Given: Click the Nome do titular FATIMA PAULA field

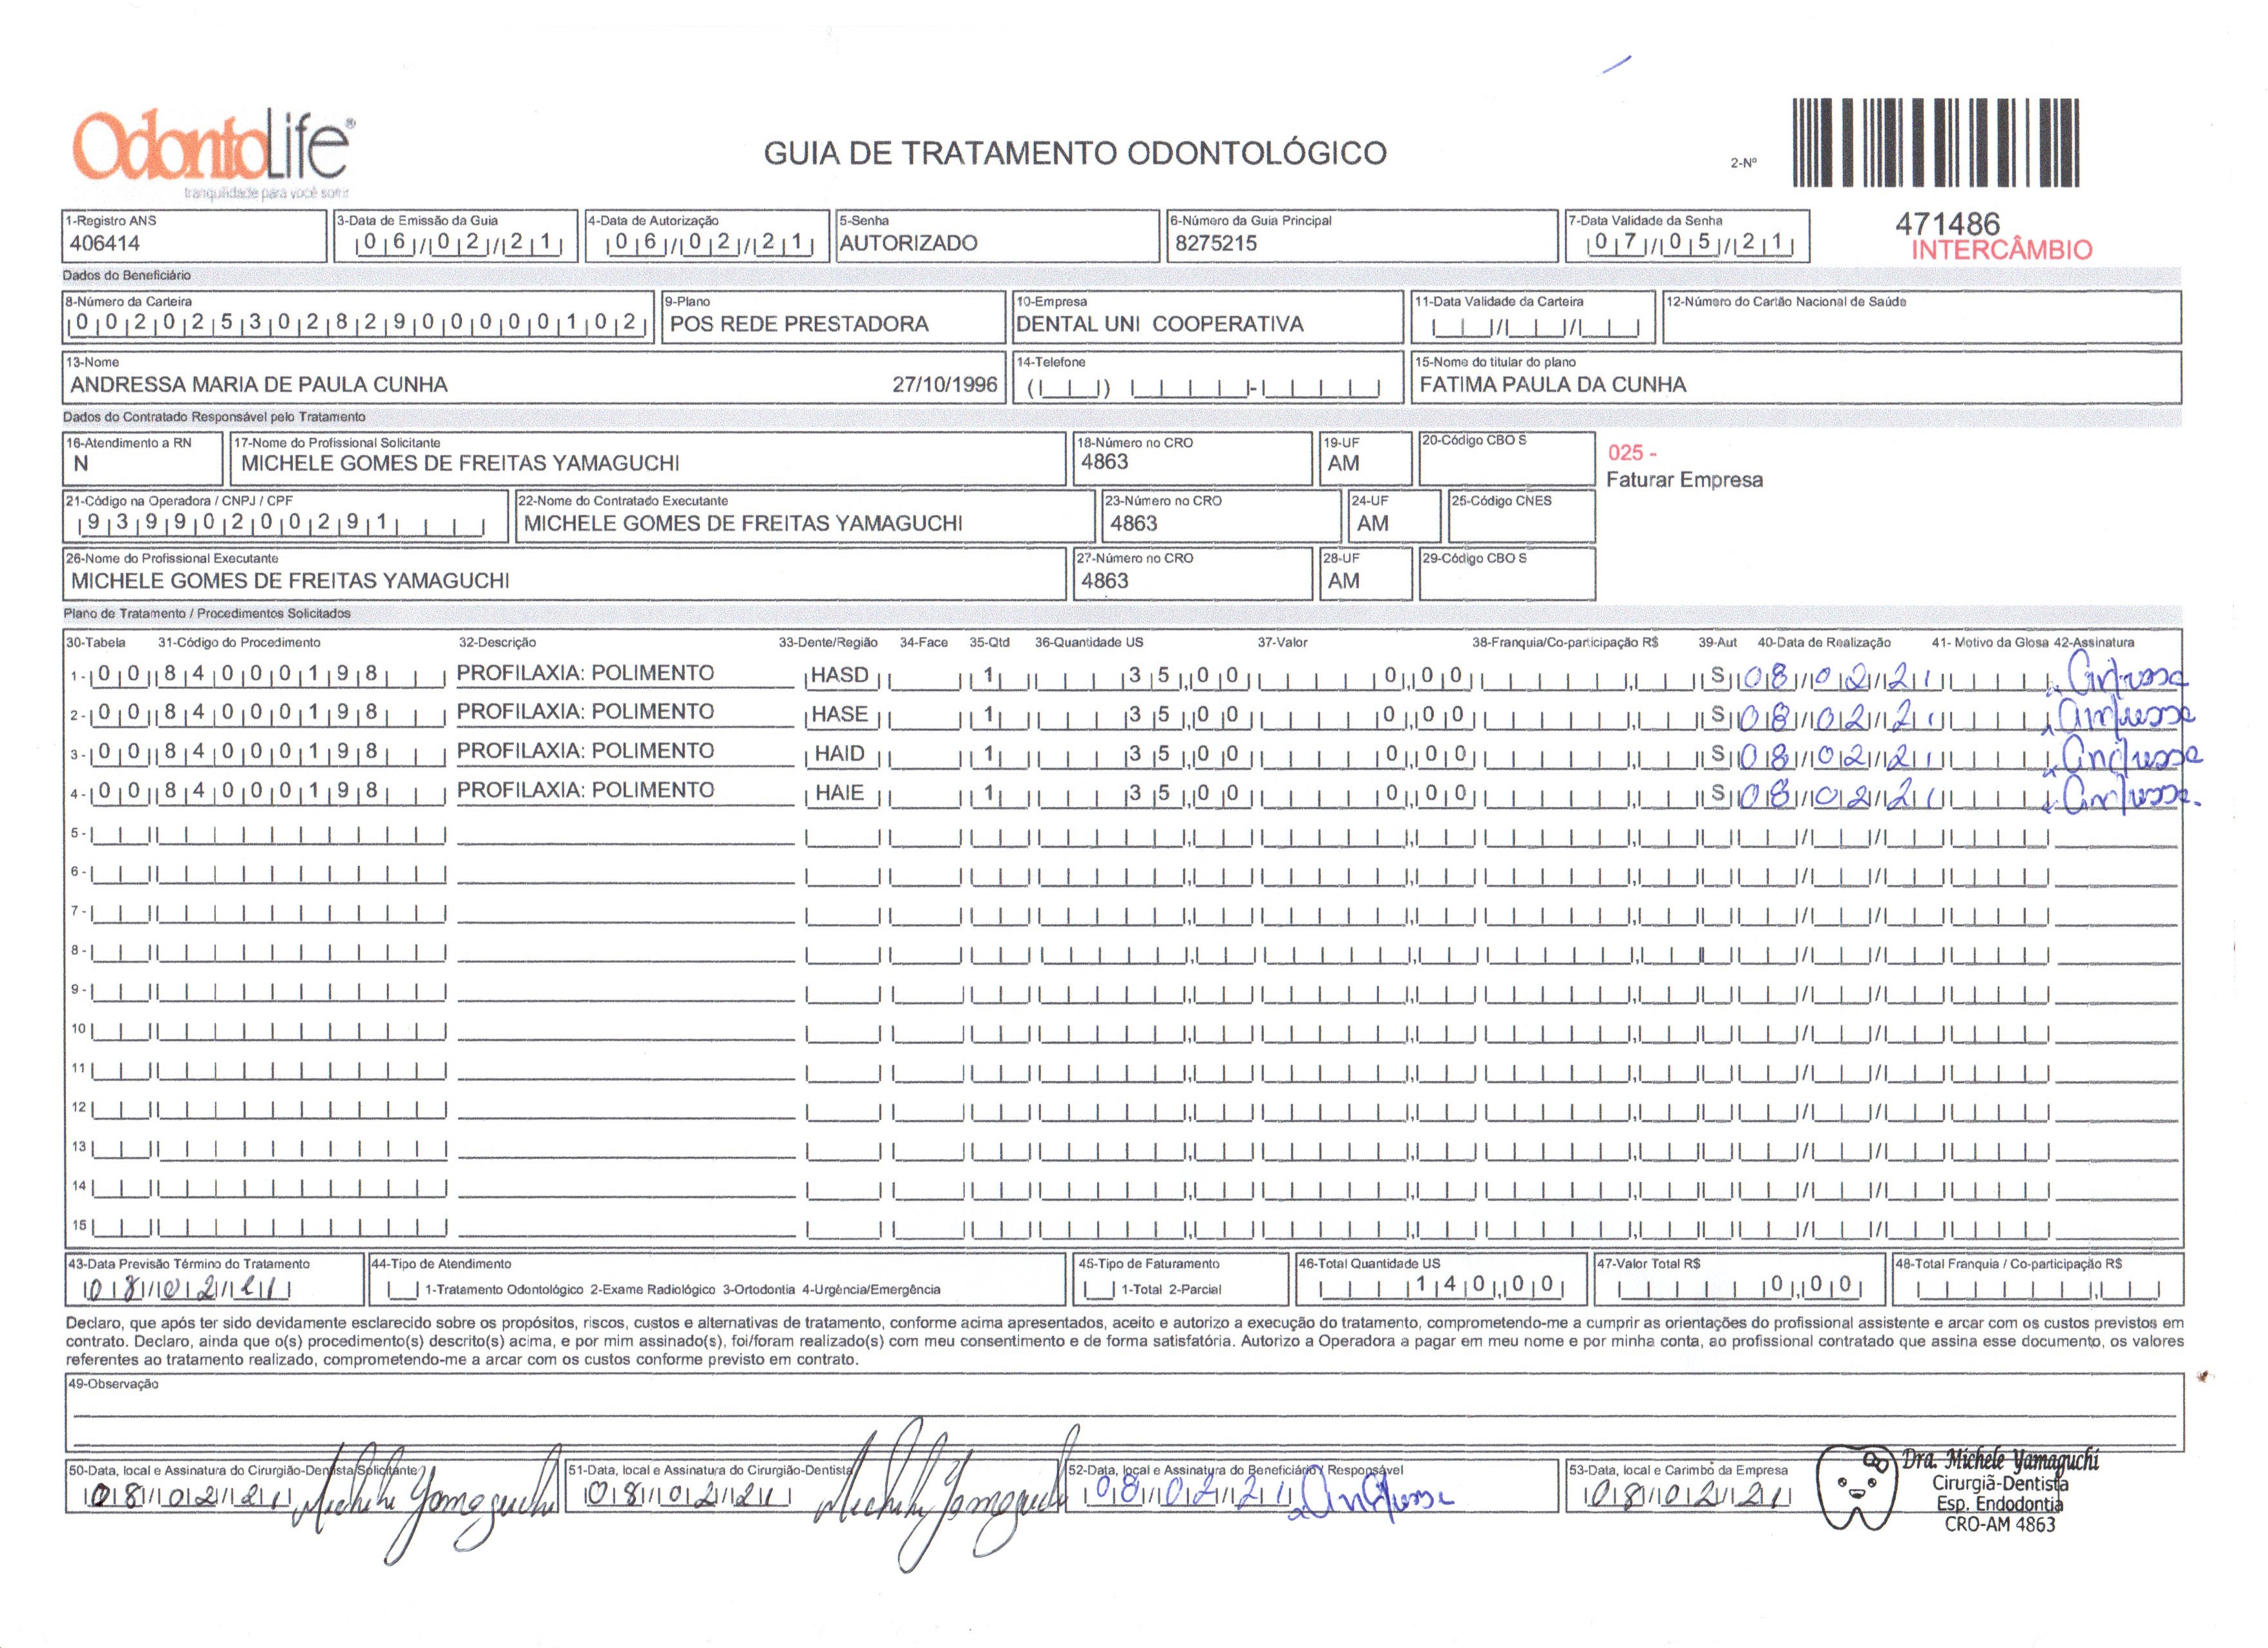Looking at the screenshot, I should coord(1552,385).
